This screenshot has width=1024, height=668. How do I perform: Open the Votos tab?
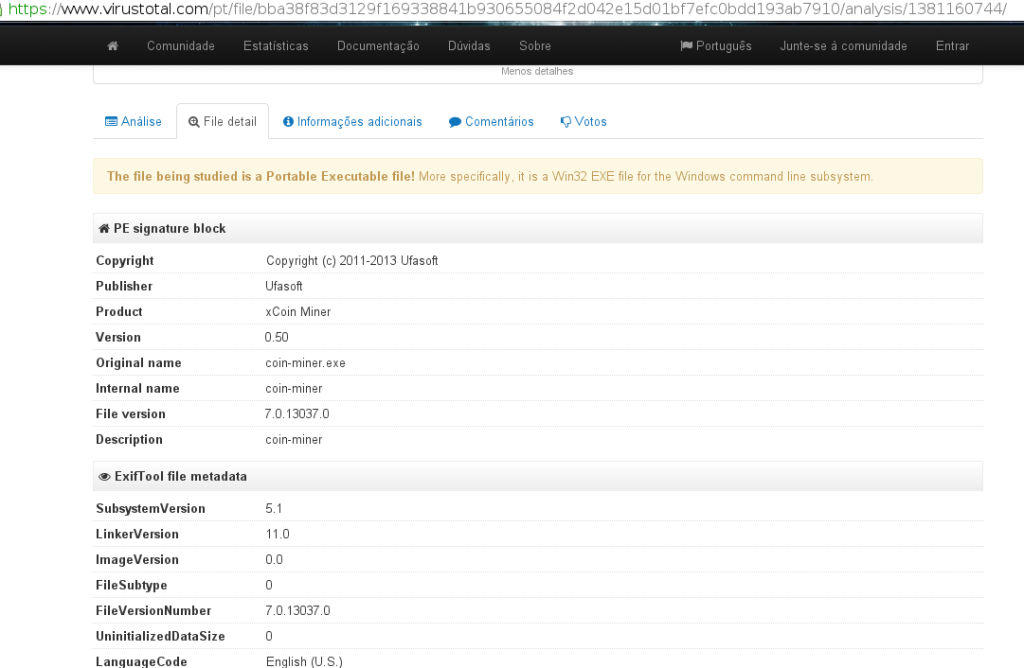point(584,121)
